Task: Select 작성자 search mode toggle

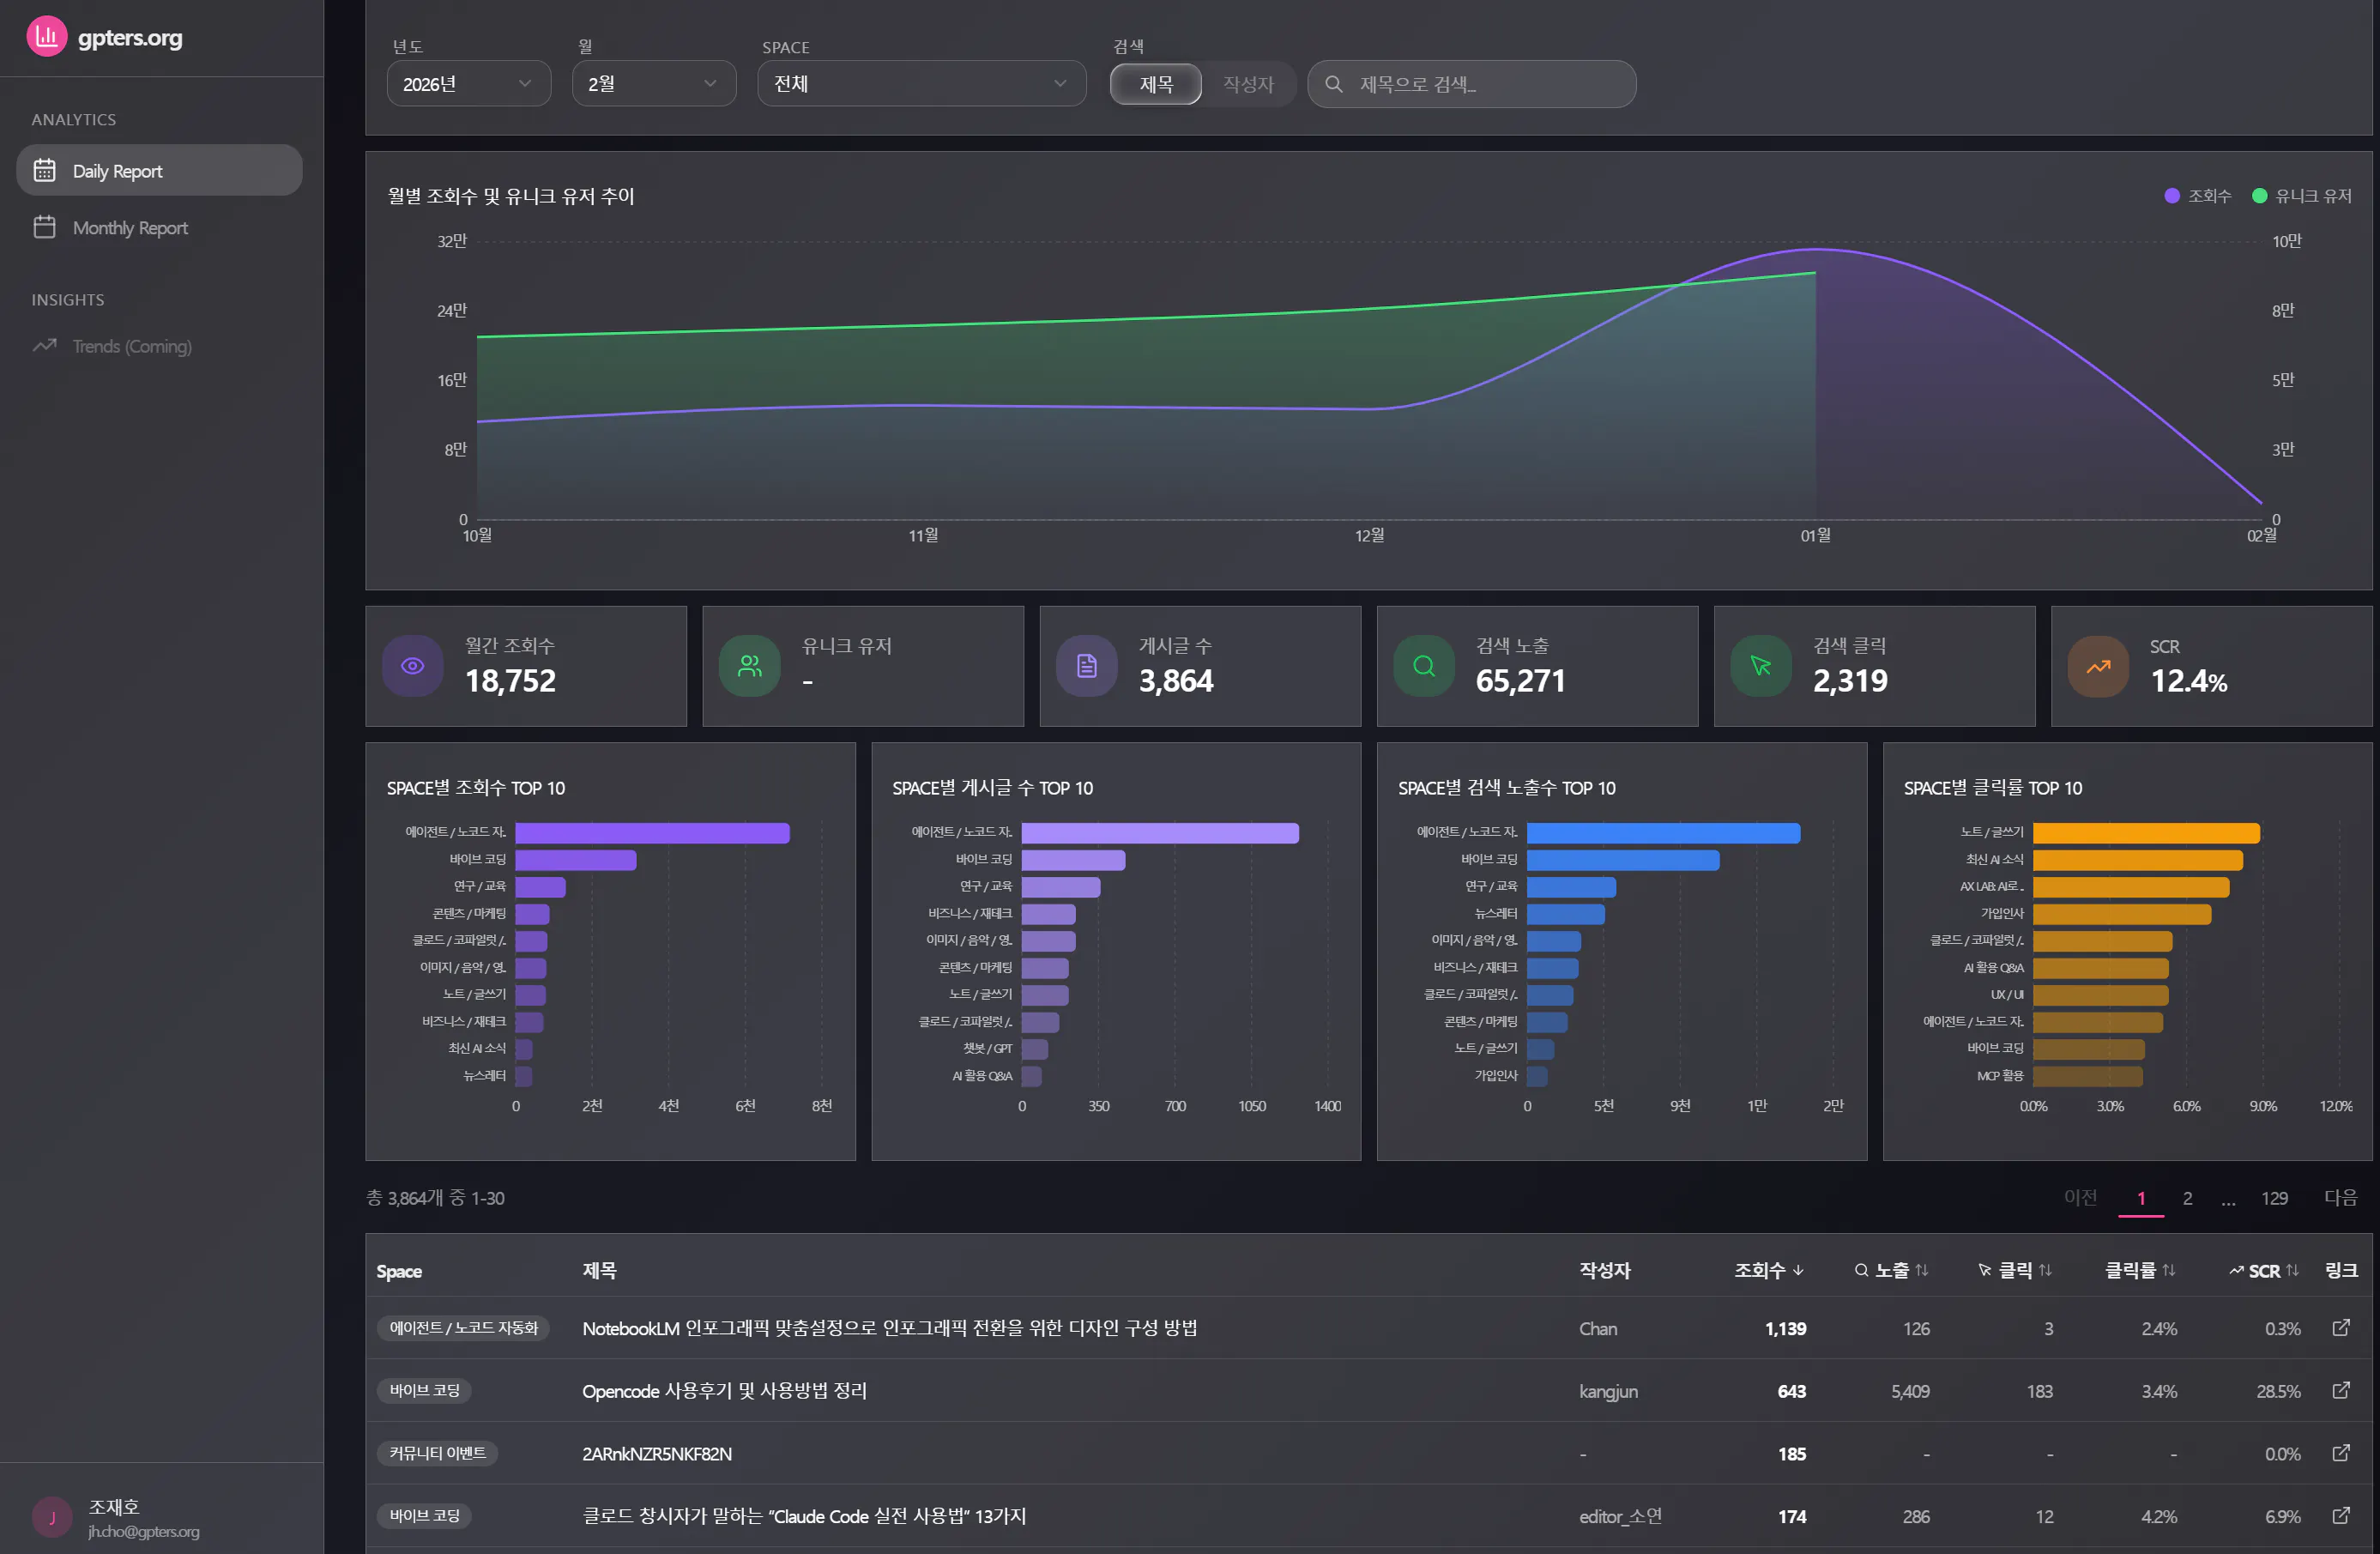Action: pos(1248,84)
